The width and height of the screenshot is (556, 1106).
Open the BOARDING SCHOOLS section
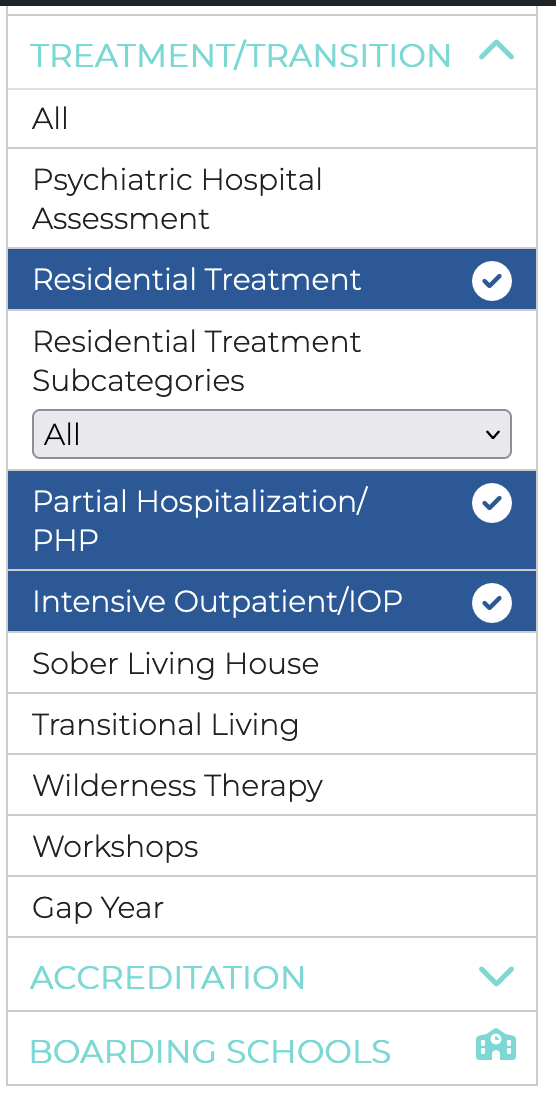pyautogui.click(x=272, y=1050)
